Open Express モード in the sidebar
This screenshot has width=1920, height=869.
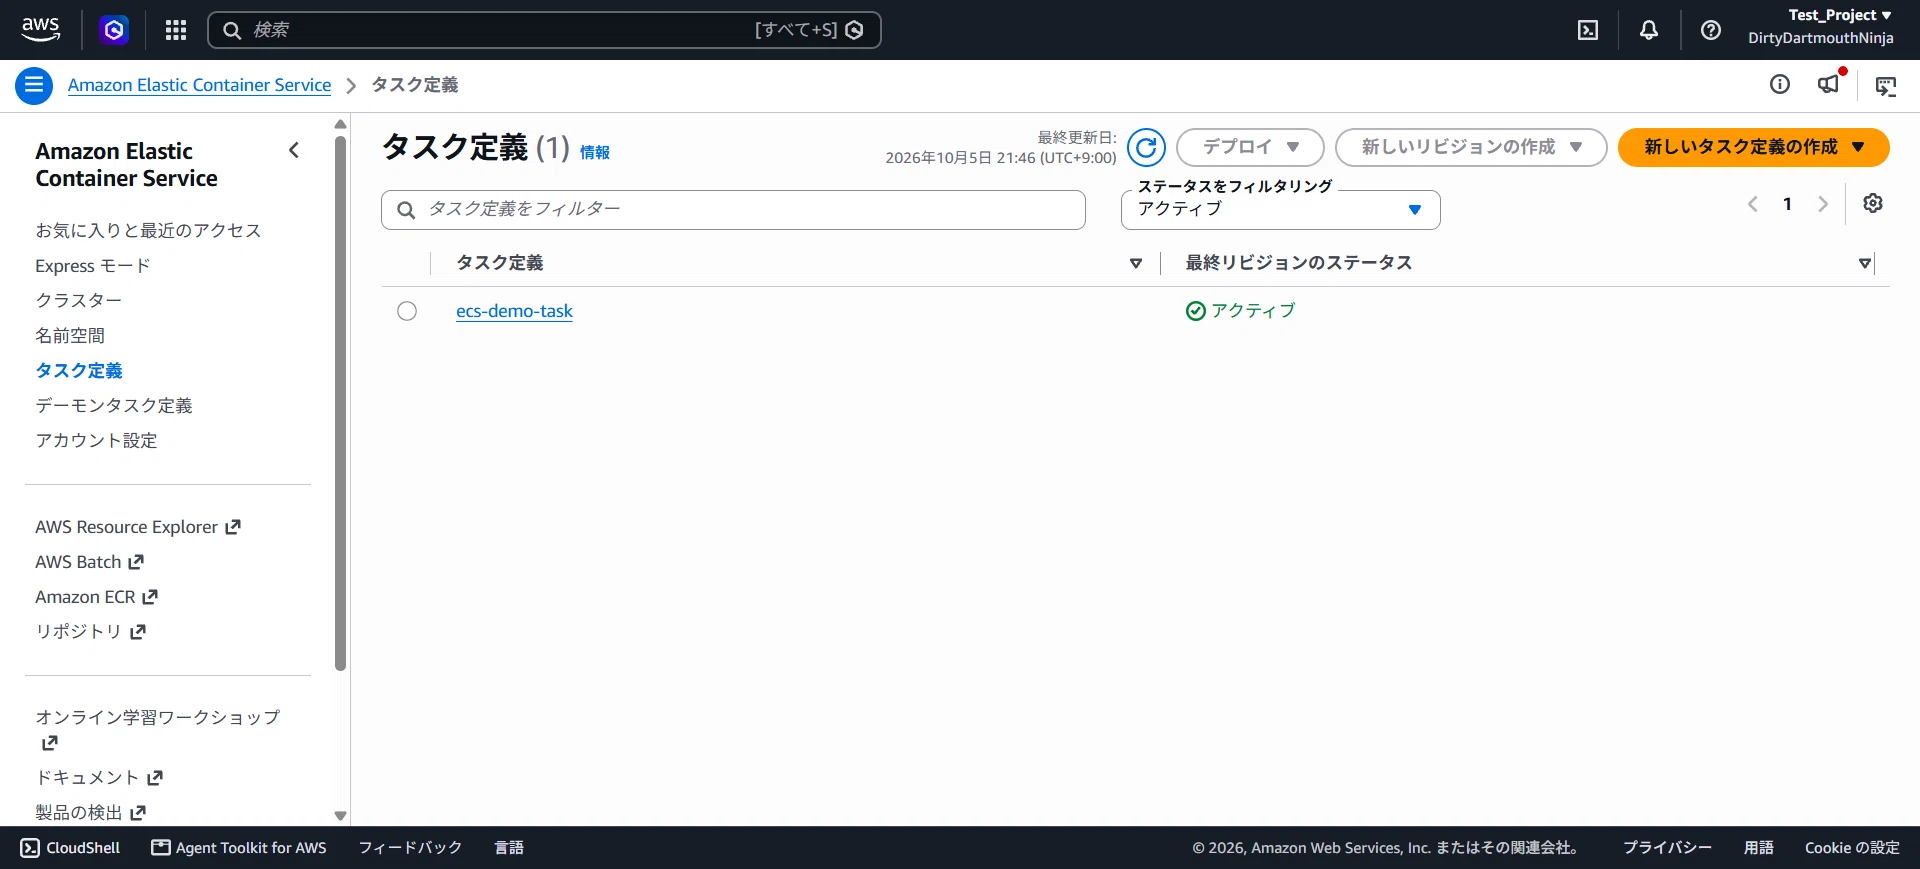(93, 266)
